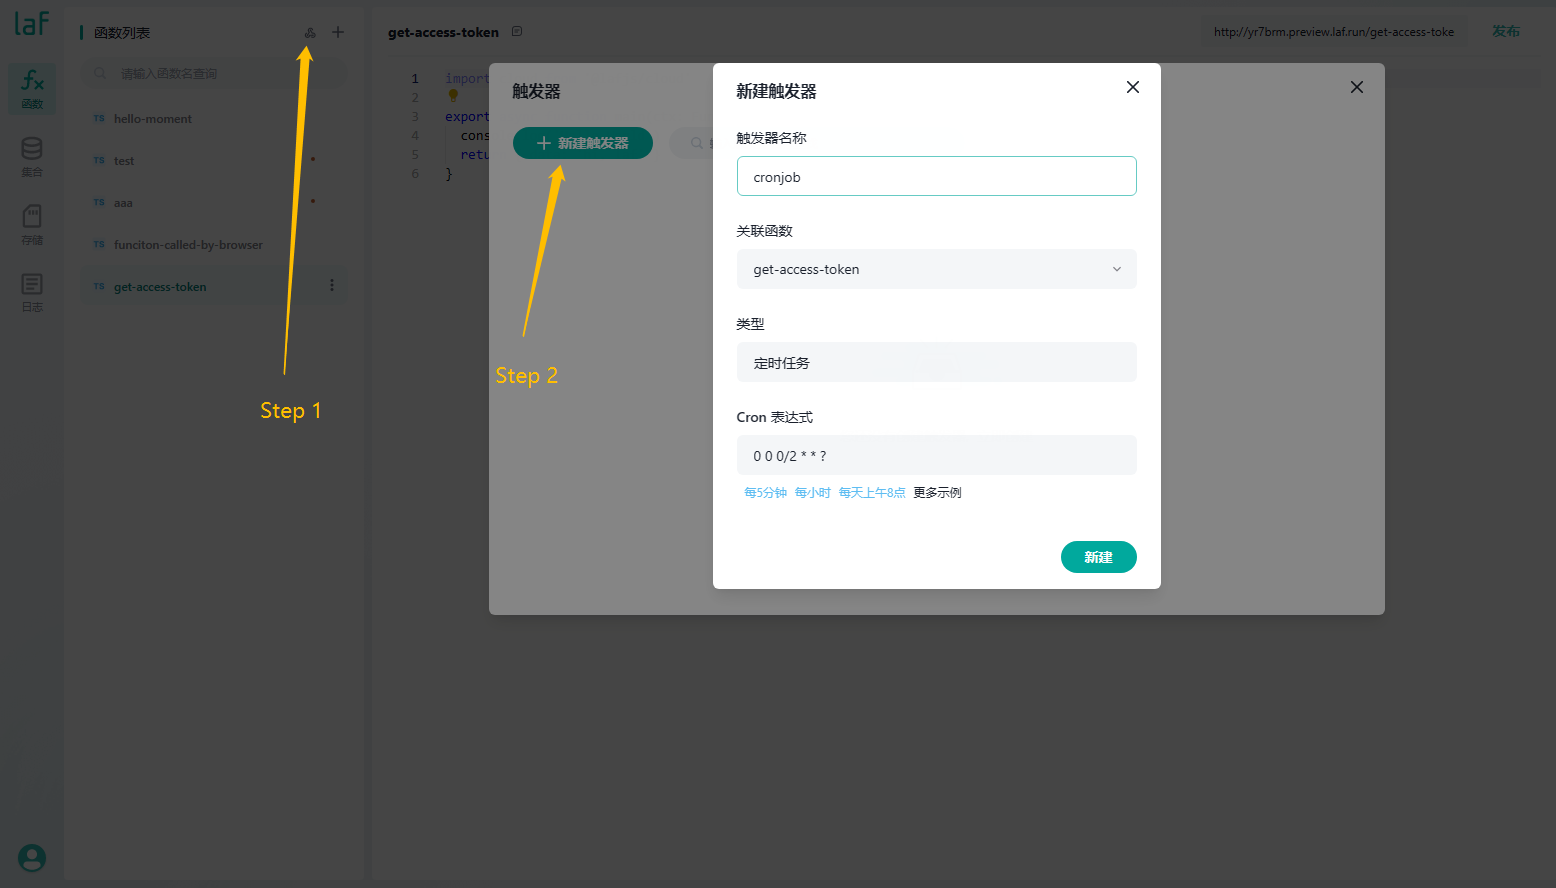
Task: Click the Cron 表达式 input field
Action: pos(936,455)
